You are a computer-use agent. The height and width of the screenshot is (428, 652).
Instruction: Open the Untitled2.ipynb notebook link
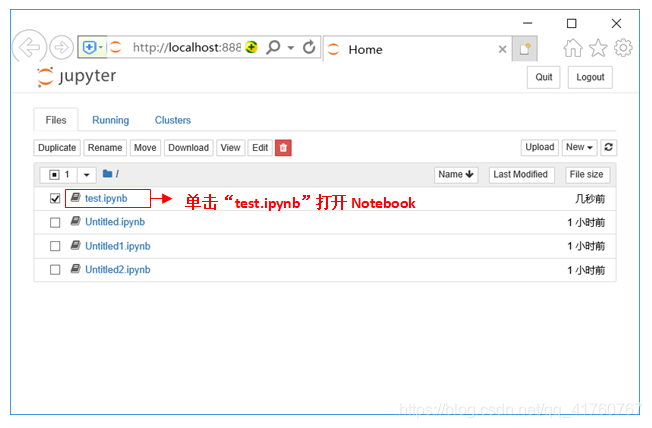118,270
